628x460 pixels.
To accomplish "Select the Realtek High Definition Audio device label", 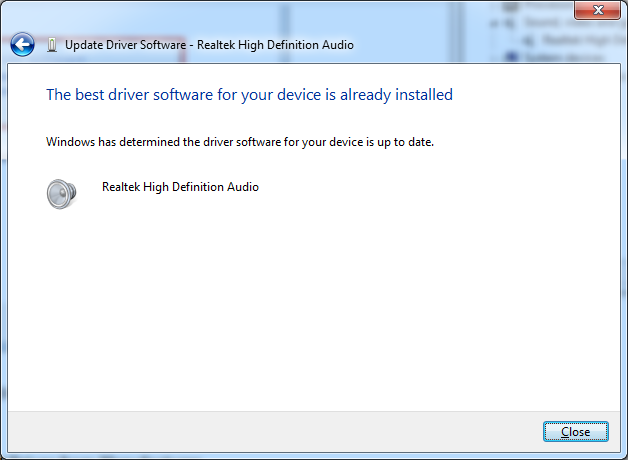I will click(x=180, y=187).
